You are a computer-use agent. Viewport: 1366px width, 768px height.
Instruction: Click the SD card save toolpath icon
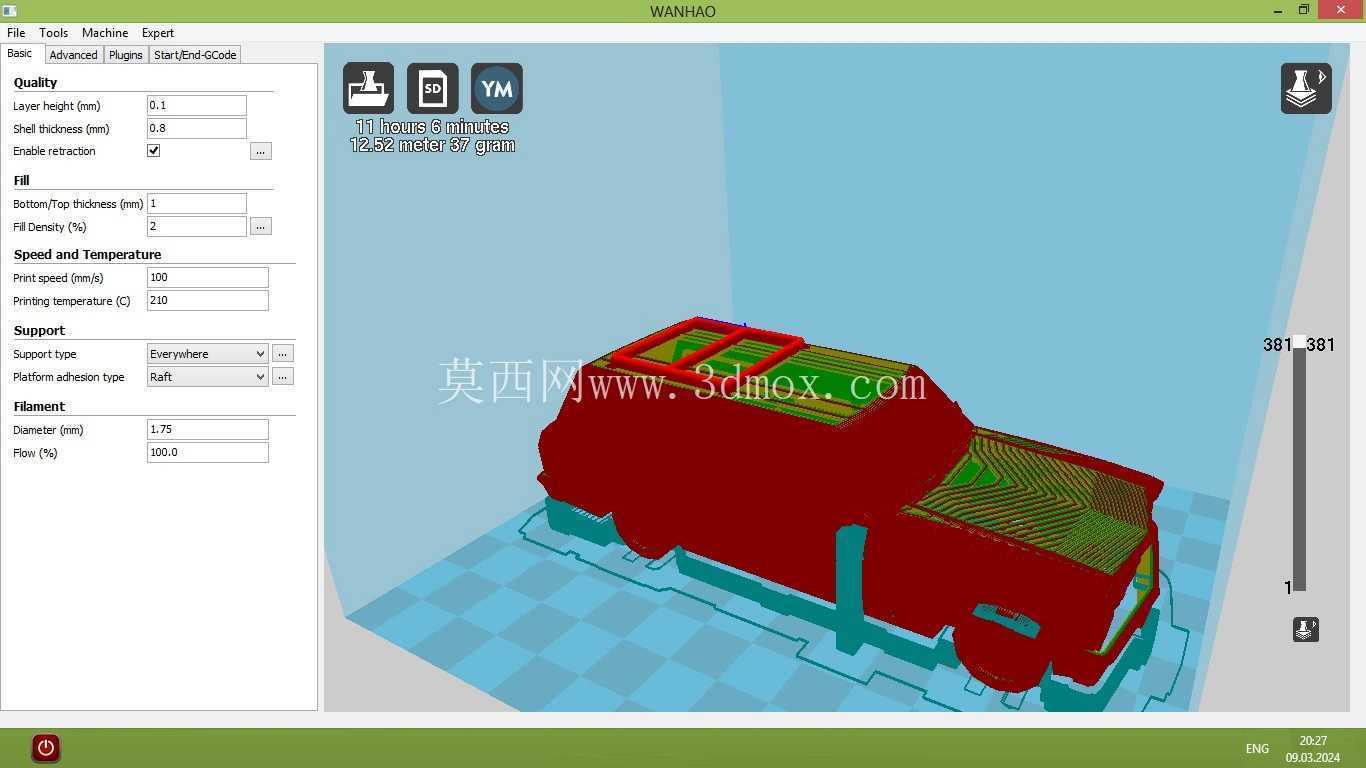(x=432, y=88)
